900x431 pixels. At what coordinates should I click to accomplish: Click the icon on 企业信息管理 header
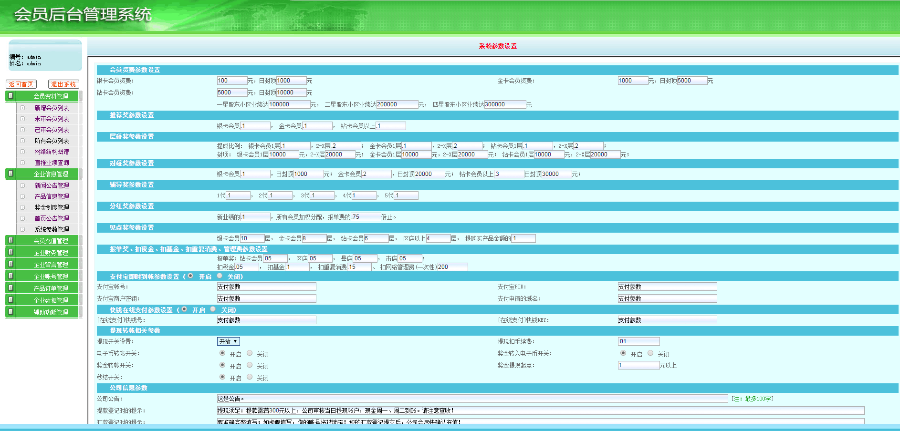[10, 173]
